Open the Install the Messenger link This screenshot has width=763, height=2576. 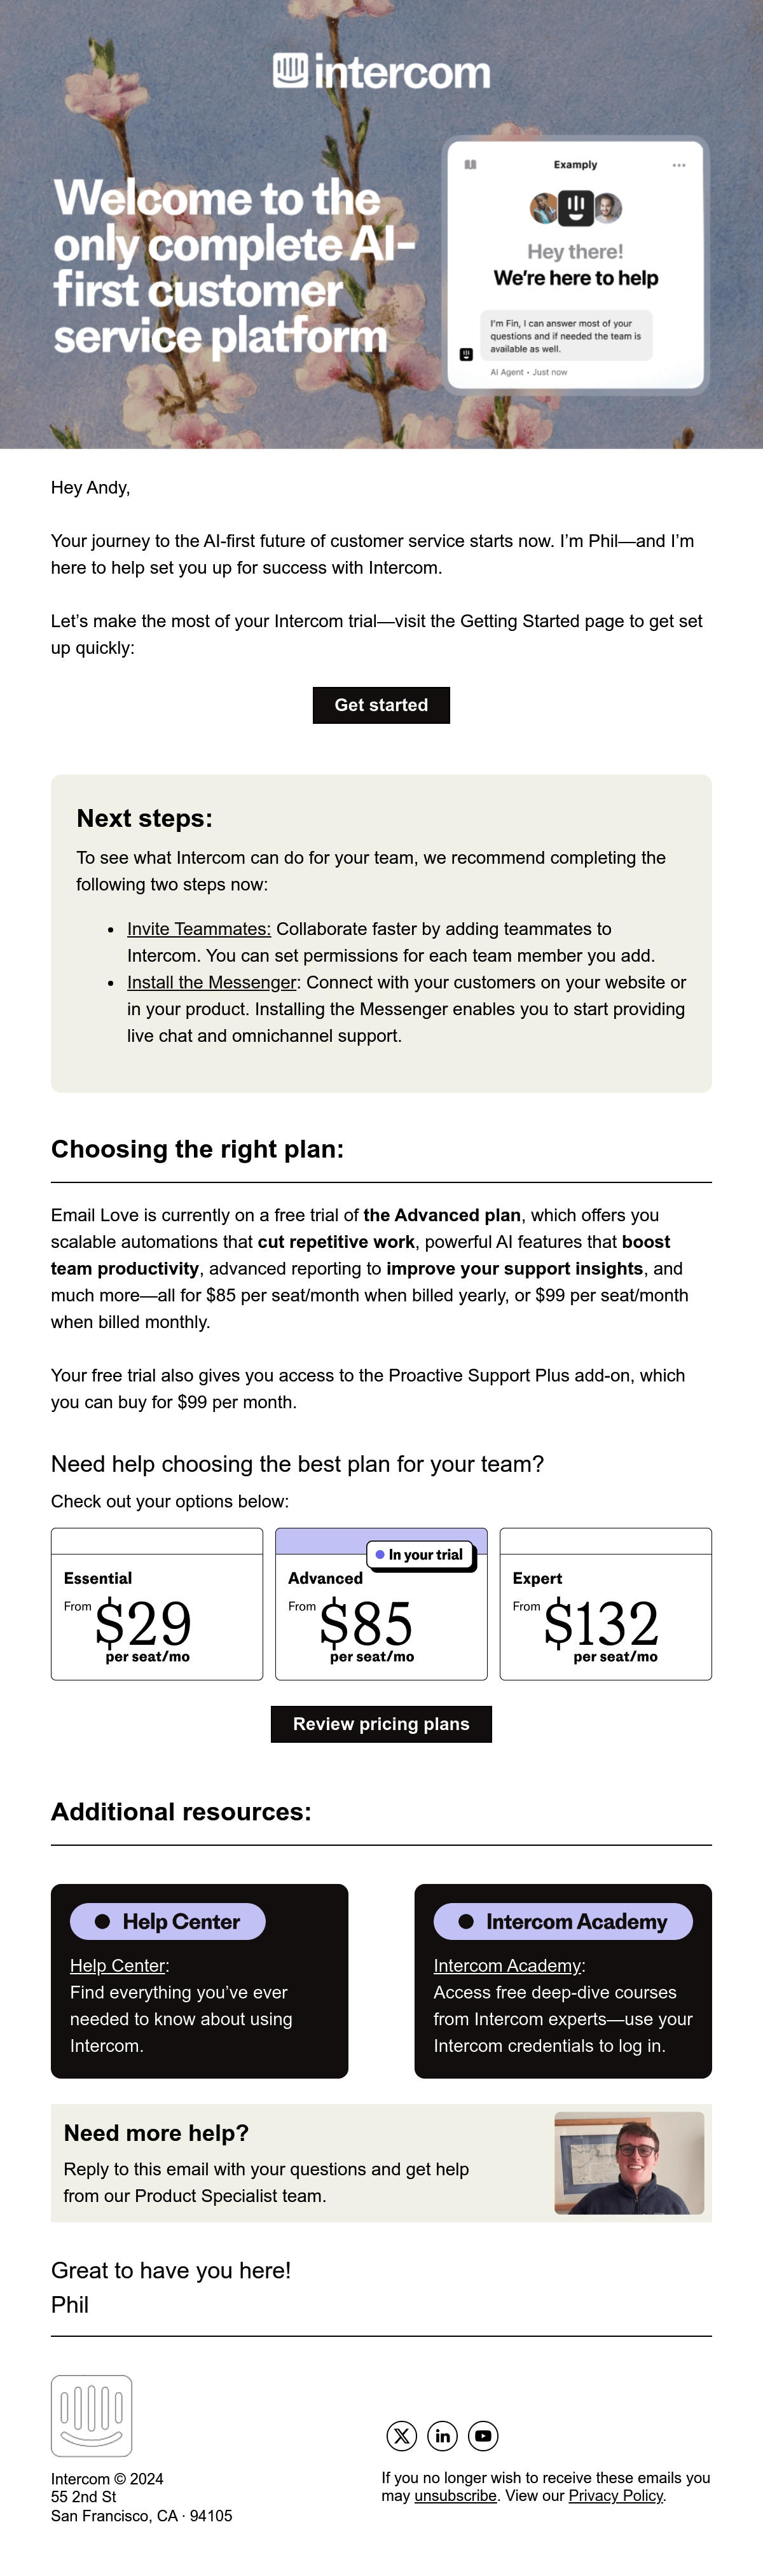(211, 982)
